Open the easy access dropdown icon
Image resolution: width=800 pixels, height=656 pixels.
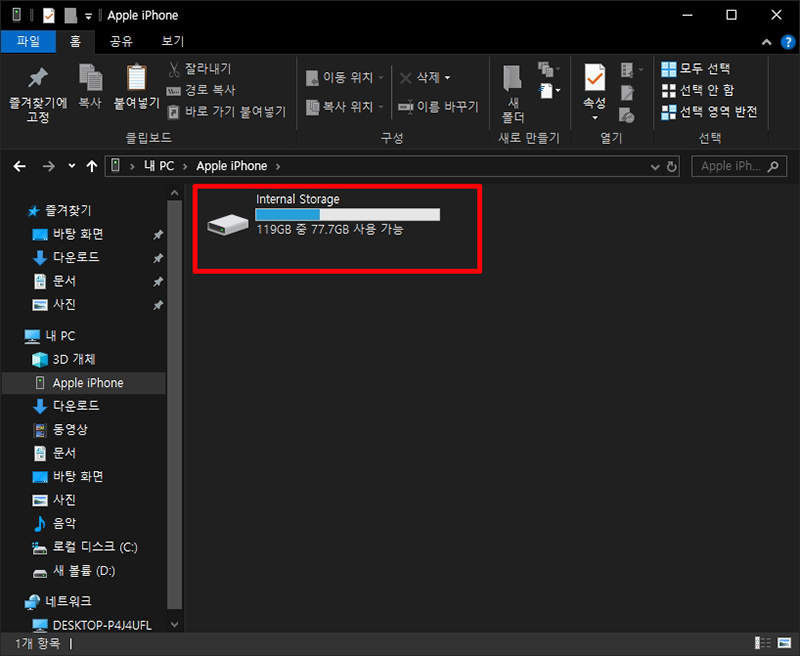[549, 91]
